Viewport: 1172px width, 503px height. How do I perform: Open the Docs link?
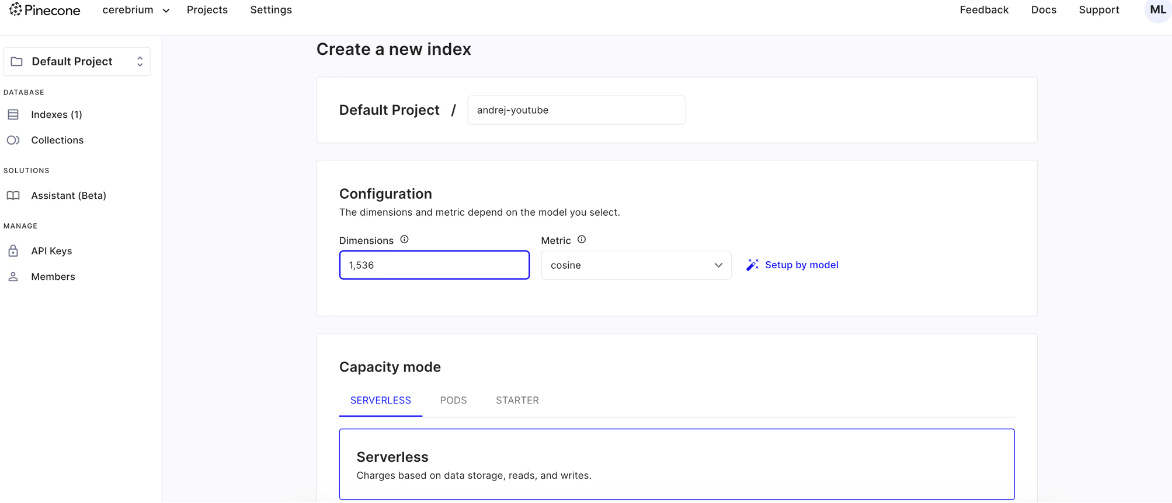click(x=1043, y=10)
